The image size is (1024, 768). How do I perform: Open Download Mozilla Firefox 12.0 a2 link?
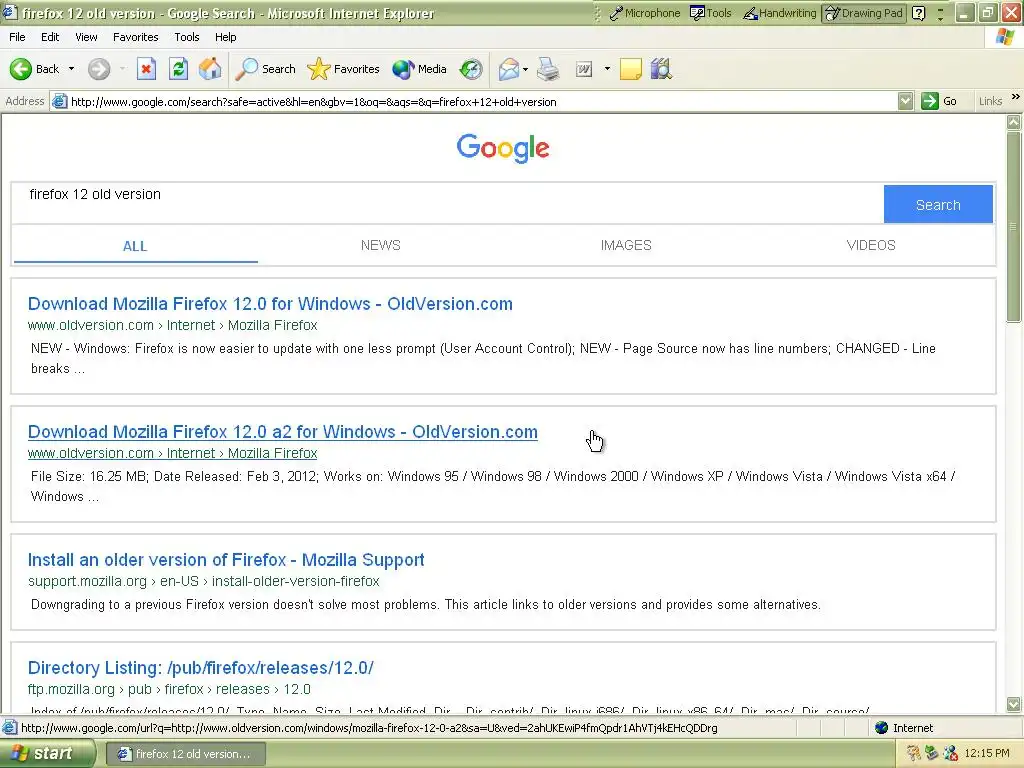(x=282, y=432)
